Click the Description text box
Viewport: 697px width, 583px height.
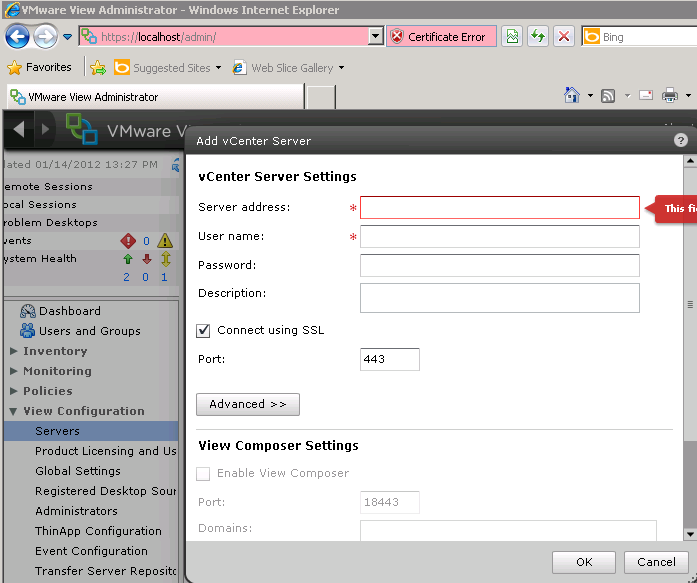pyautogui.click(x=500, y=298)
